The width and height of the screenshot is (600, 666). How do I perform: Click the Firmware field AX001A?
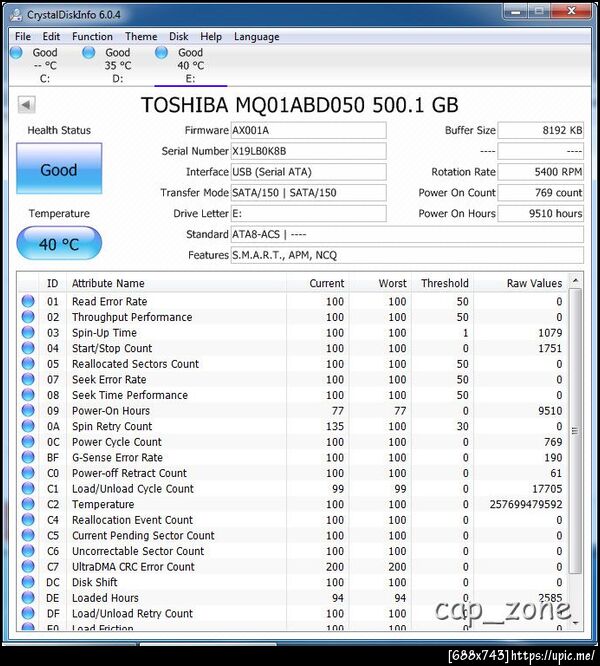tap(308, 130)
